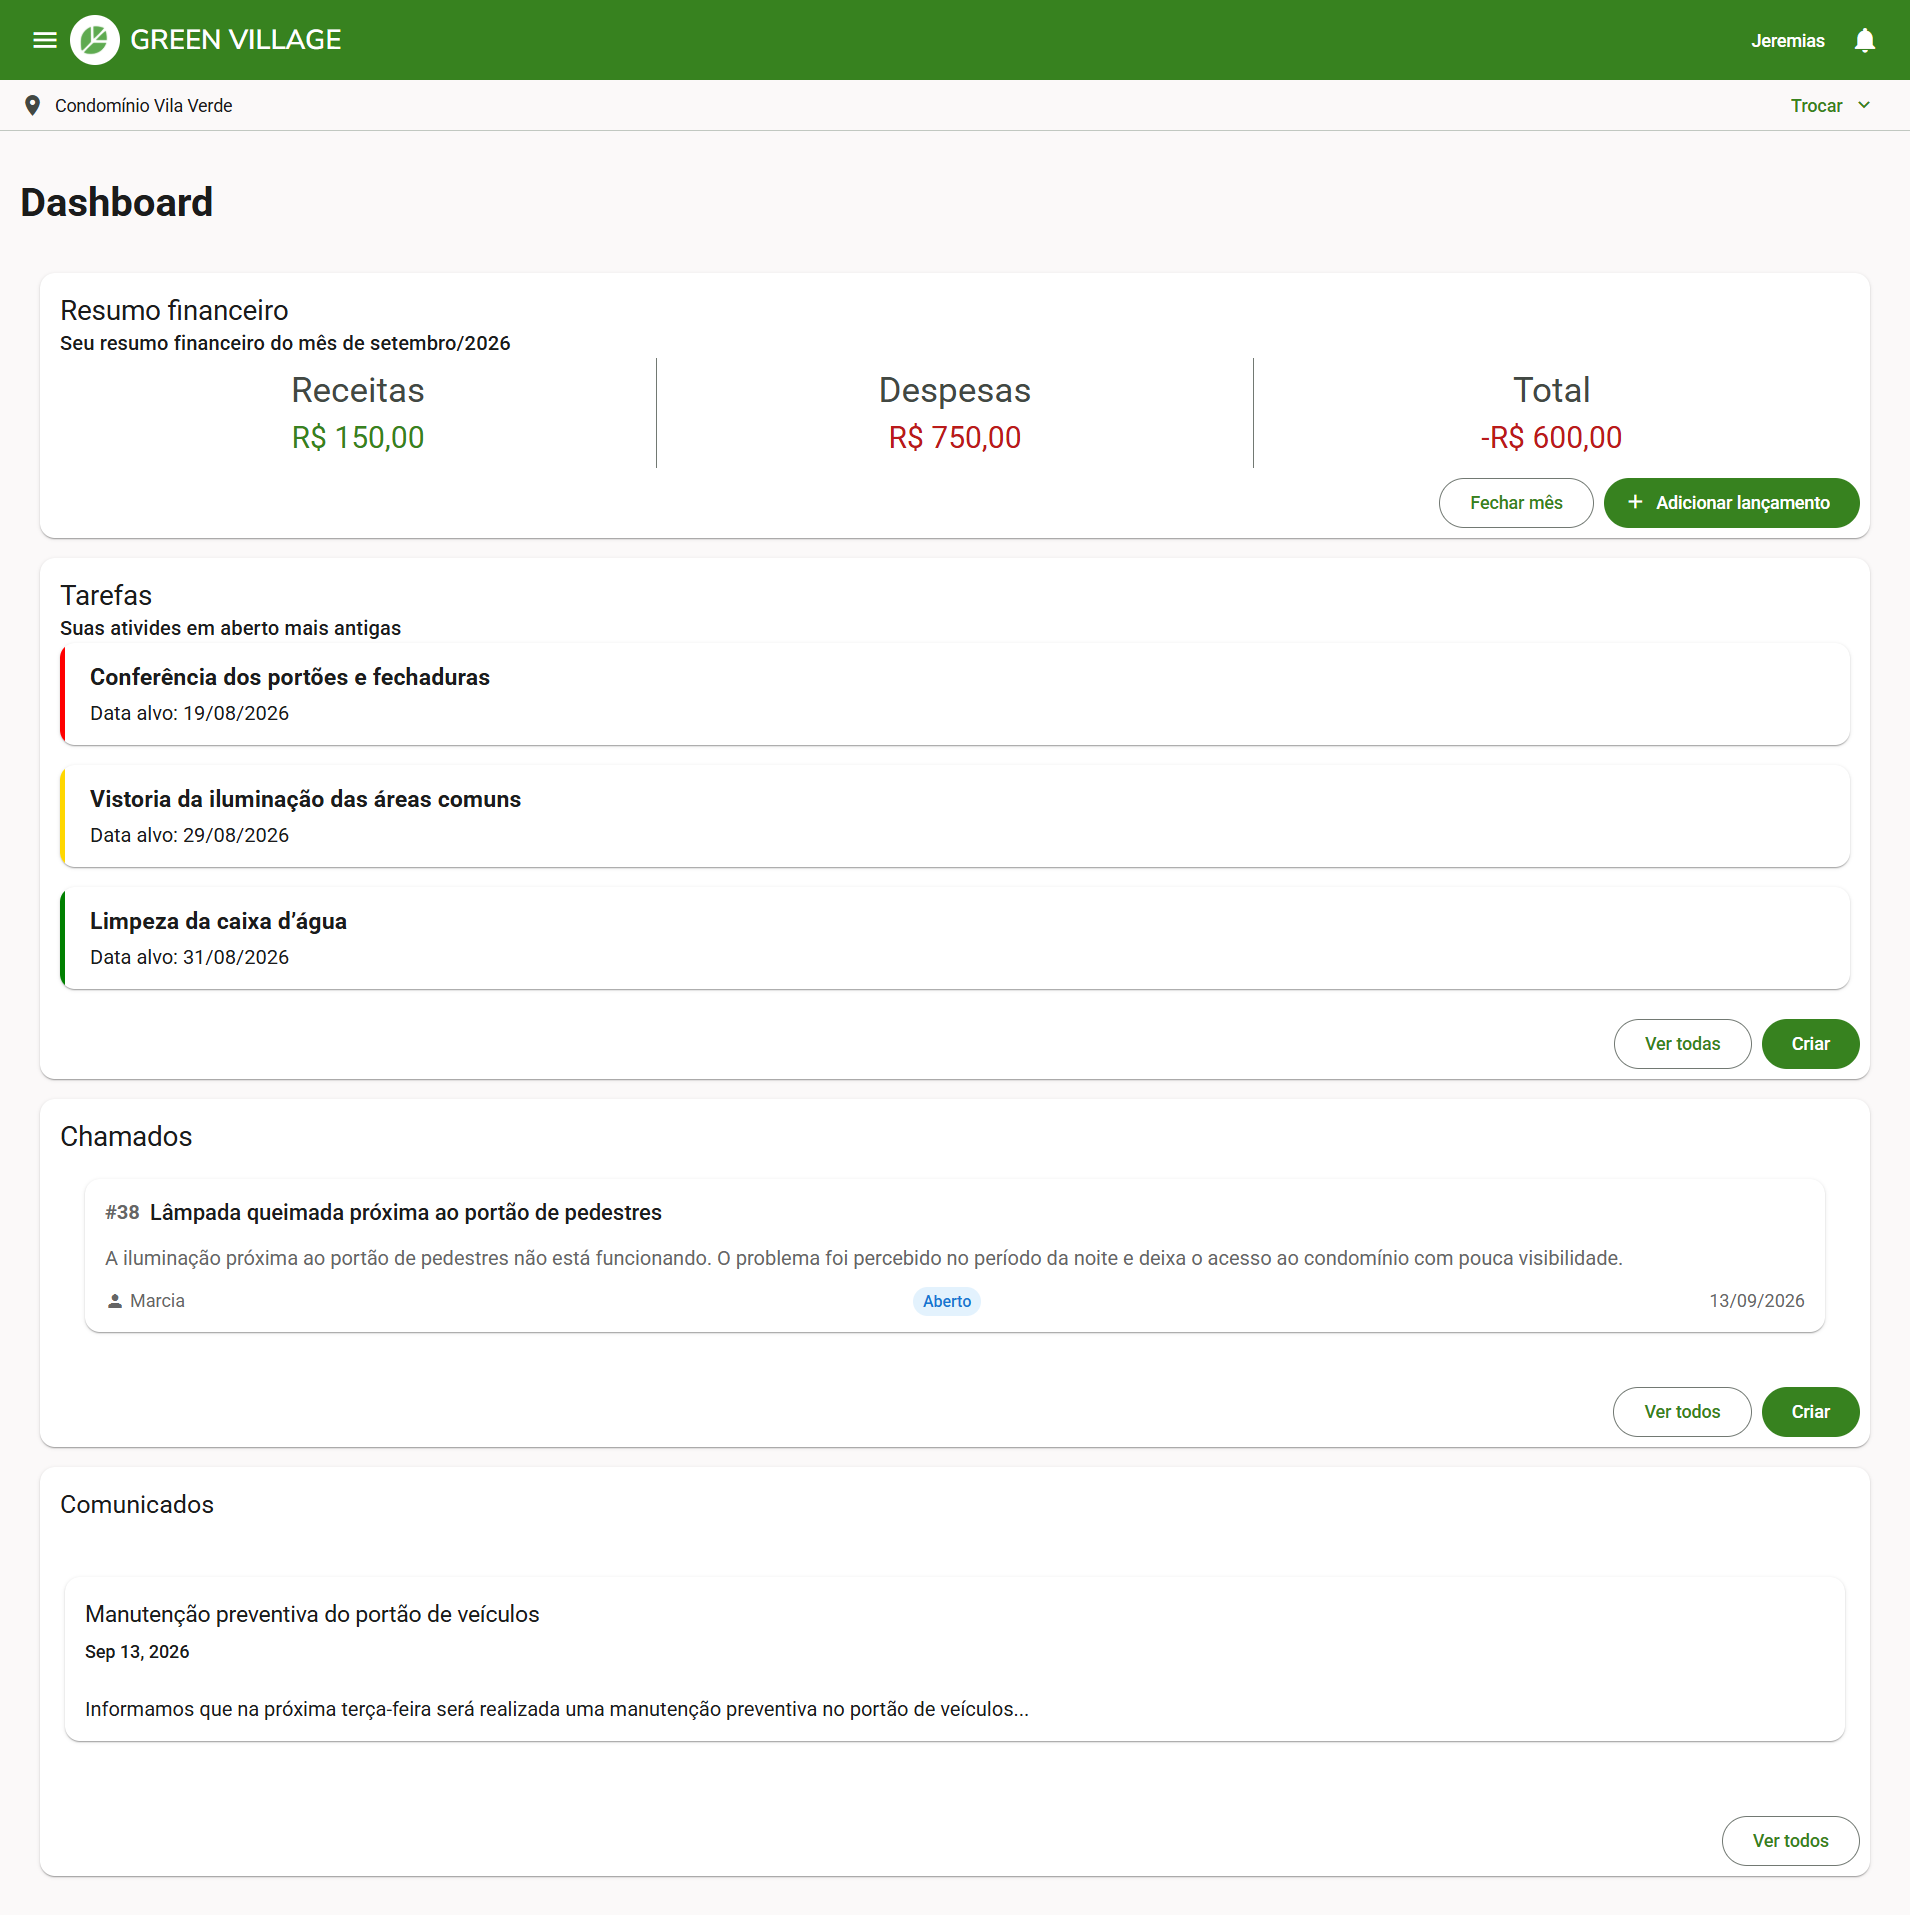The width and height of the screenshot is (1910, 1915).
Task: Click Data alvo: 31/08/2026
Action: (189, 957)
